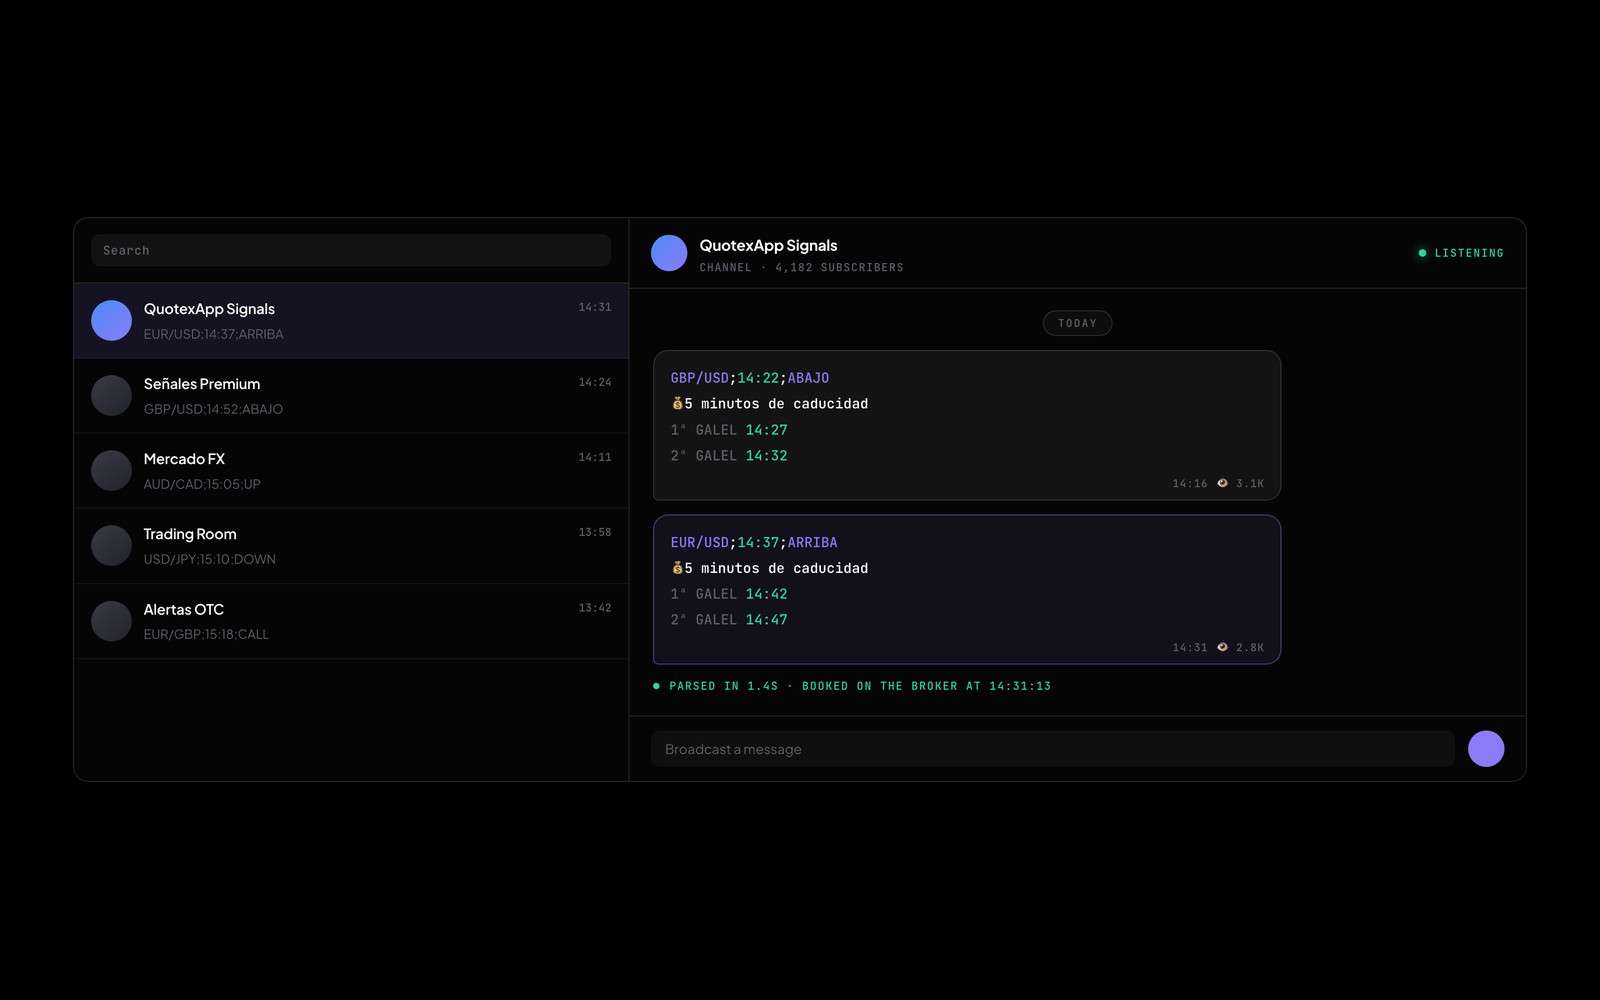Click the QuotexApp Signals avatar in chat list
The height and width of the screenshot is (1000, 1600).
111,320
